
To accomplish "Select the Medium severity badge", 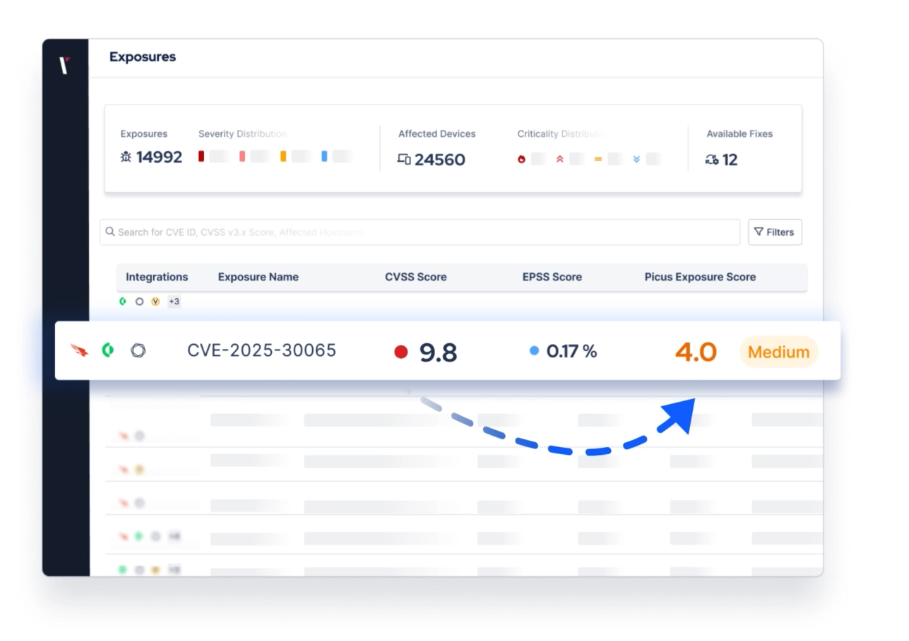I will tap(779, 352).
